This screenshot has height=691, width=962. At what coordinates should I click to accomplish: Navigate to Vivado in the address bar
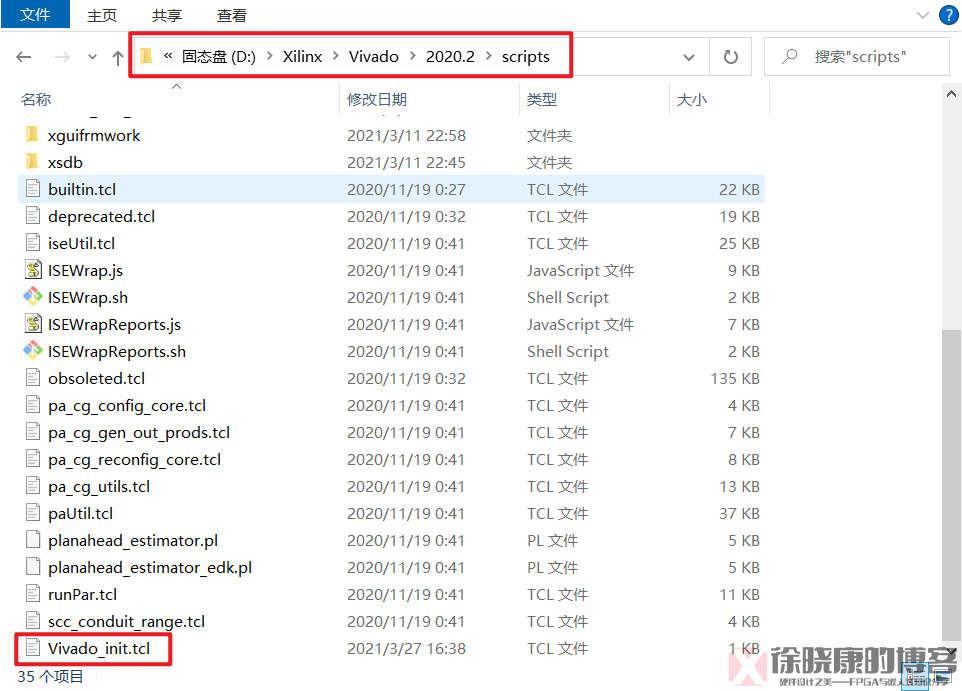click(374, 56)
